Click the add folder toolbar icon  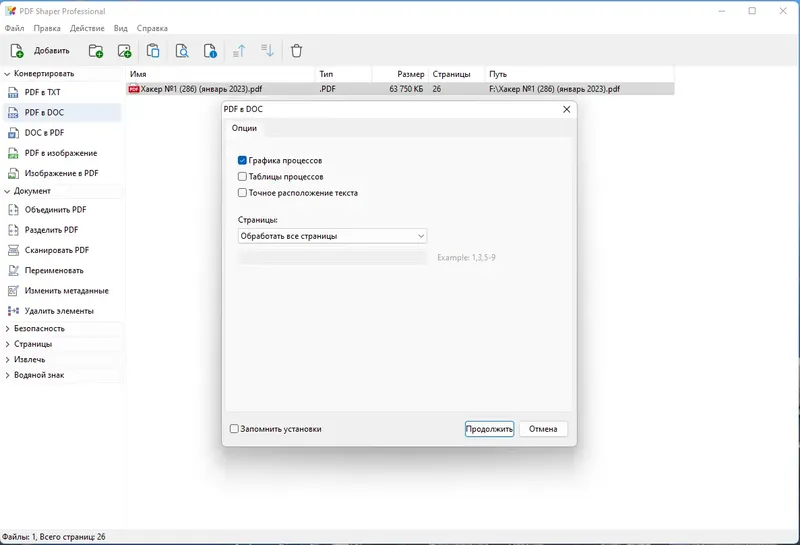[95, 51]
